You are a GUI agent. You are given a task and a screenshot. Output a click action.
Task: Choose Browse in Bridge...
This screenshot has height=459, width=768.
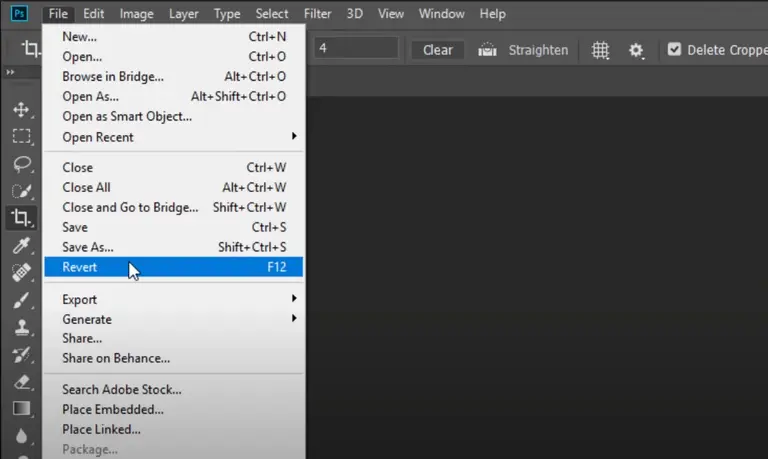coord(173,76)
